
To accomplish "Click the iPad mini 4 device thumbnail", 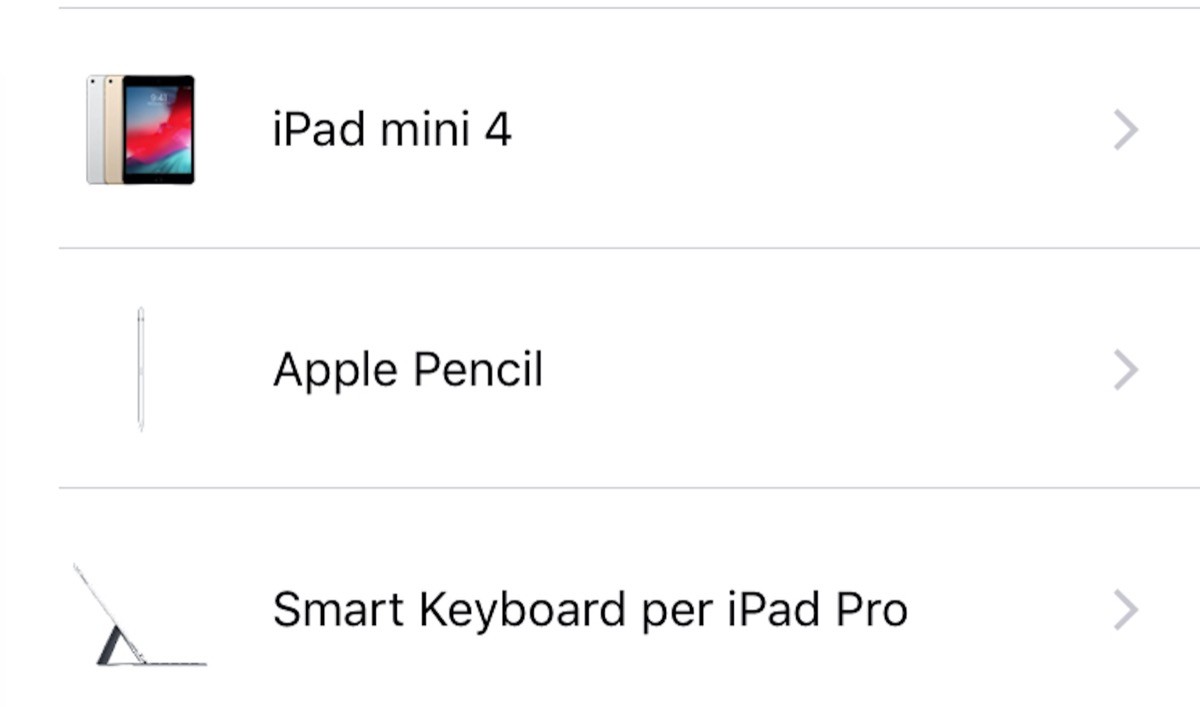I will 140,129.
